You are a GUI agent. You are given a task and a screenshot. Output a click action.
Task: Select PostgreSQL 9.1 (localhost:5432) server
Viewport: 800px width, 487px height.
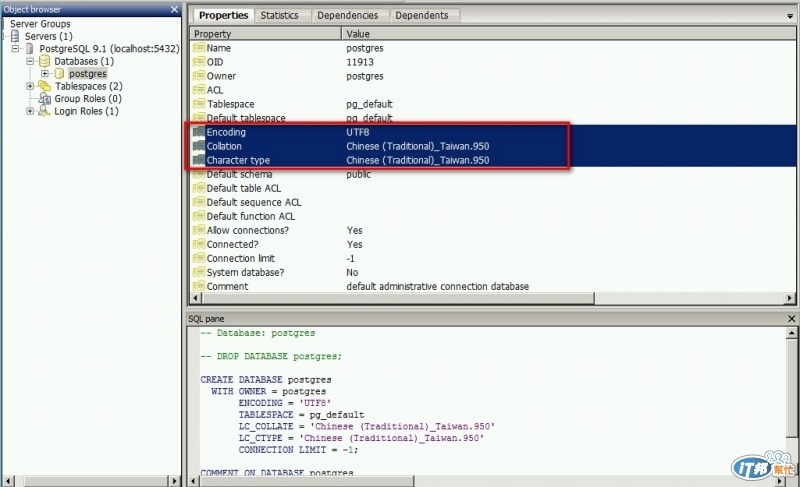pyautogui.click(x=109, y=49)
